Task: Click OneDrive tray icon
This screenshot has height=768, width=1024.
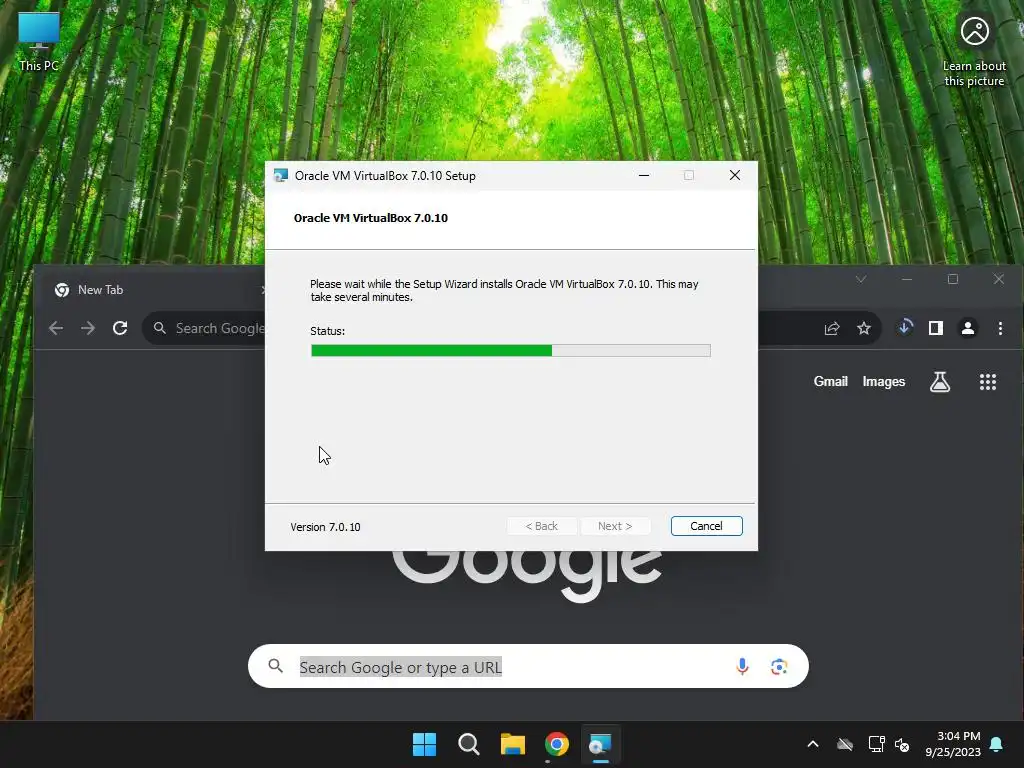Action: point(845,744)
